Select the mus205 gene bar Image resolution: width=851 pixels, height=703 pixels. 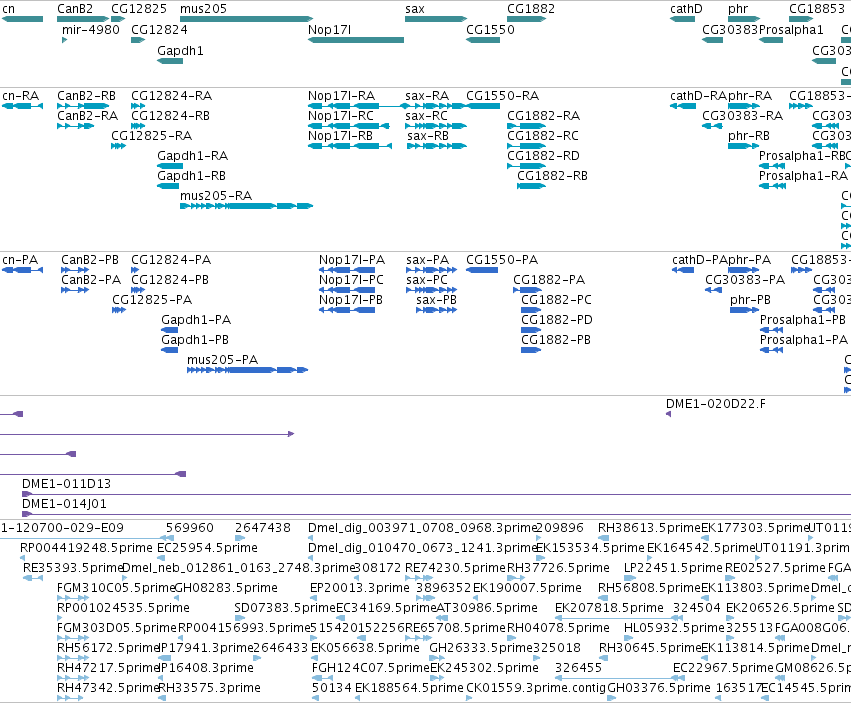[246, 19]
